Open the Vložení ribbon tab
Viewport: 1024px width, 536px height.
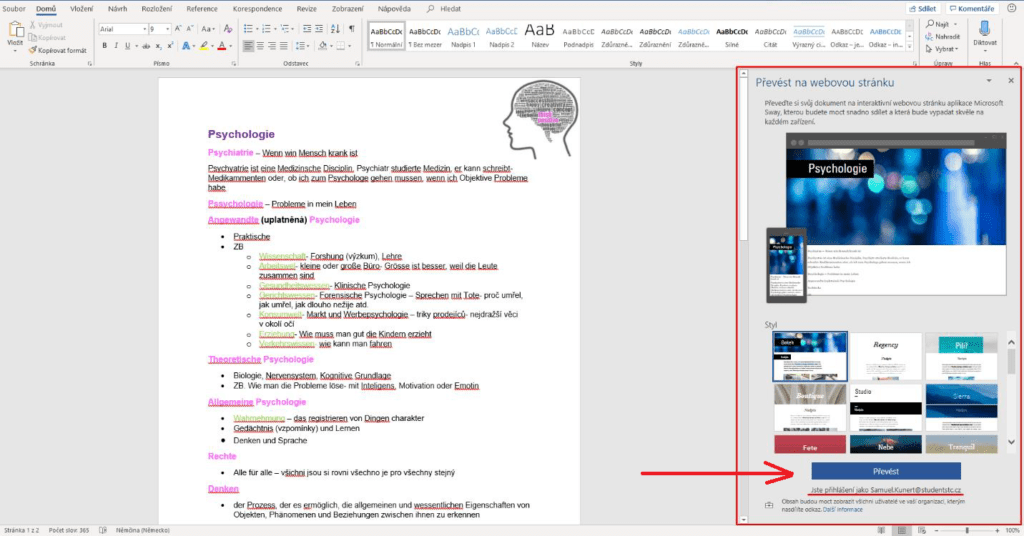(x=82, y=8)
